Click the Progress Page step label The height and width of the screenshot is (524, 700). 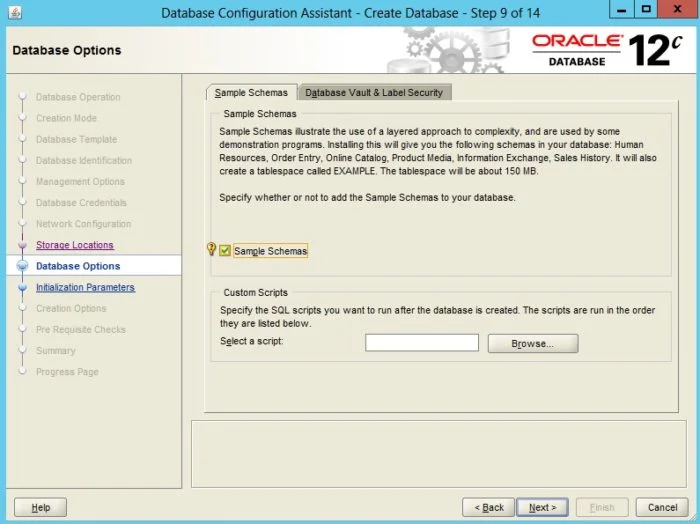pos(67,372)
